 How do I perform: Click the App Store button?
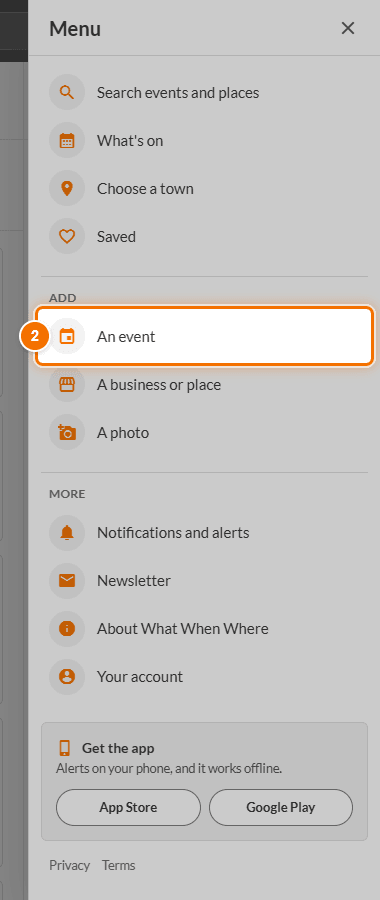[128, 808]
